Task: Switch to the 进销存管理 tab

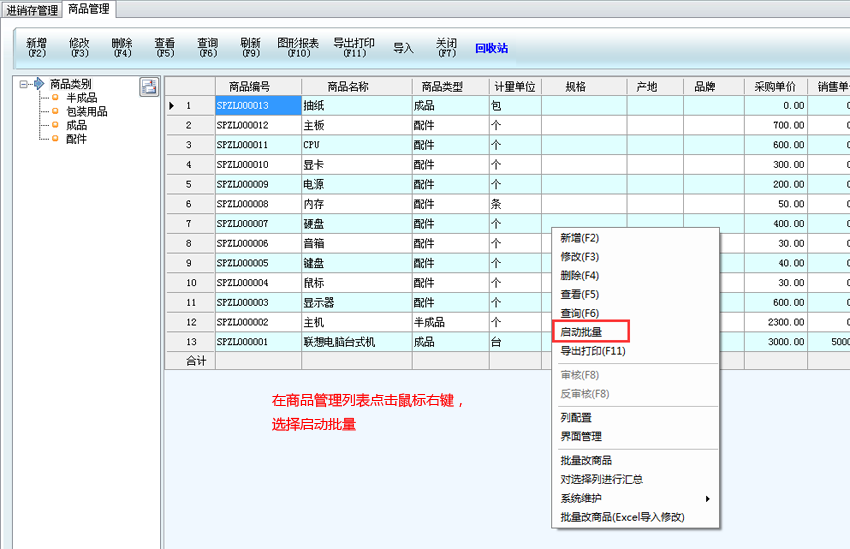Action: click(32, 10)
